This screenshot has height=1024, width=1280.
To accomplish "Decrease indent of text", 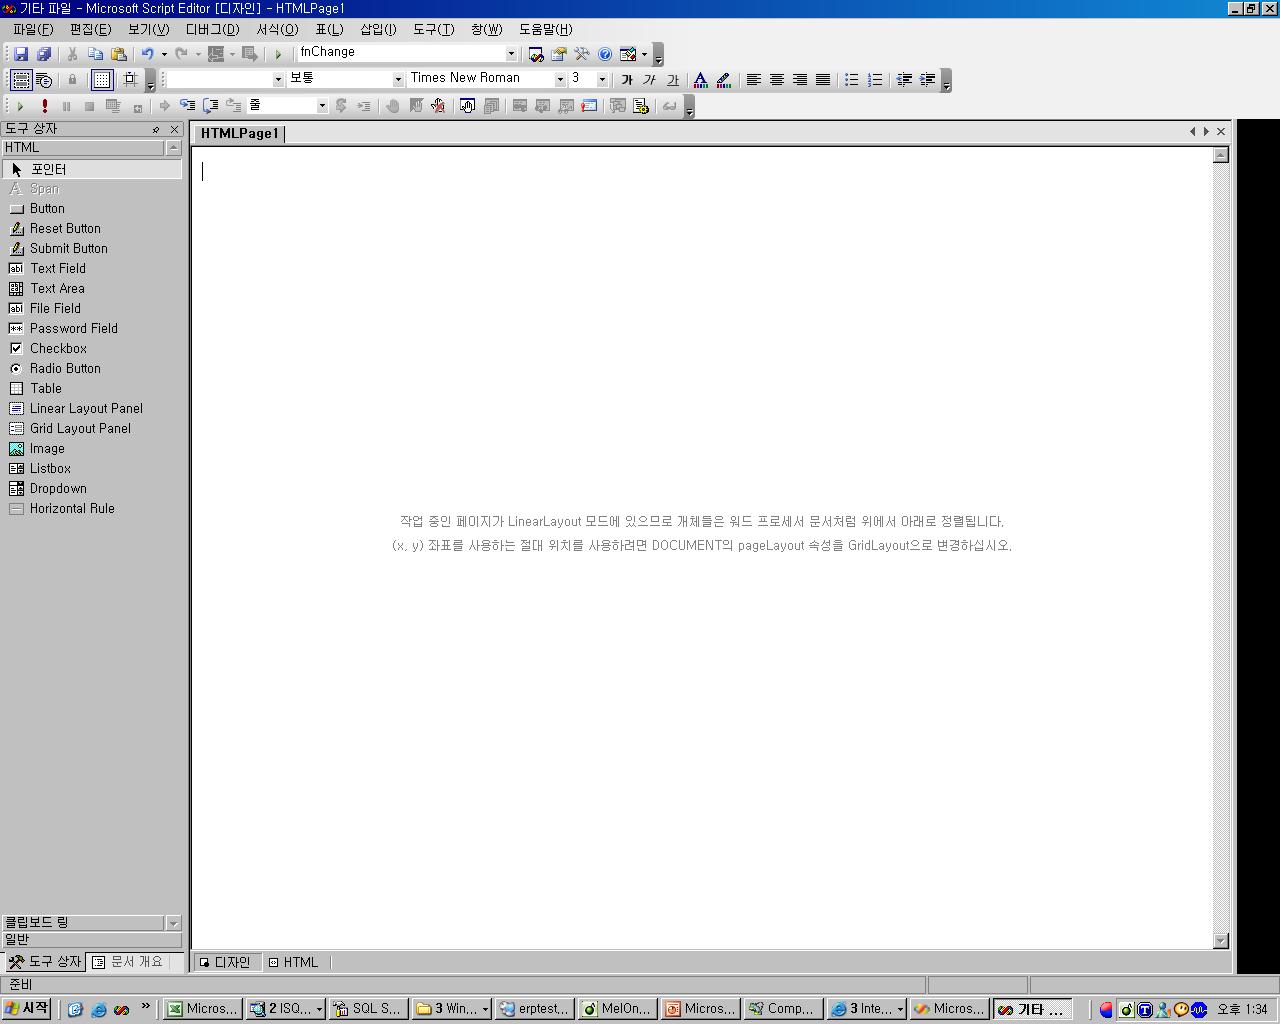I will 904,80.
